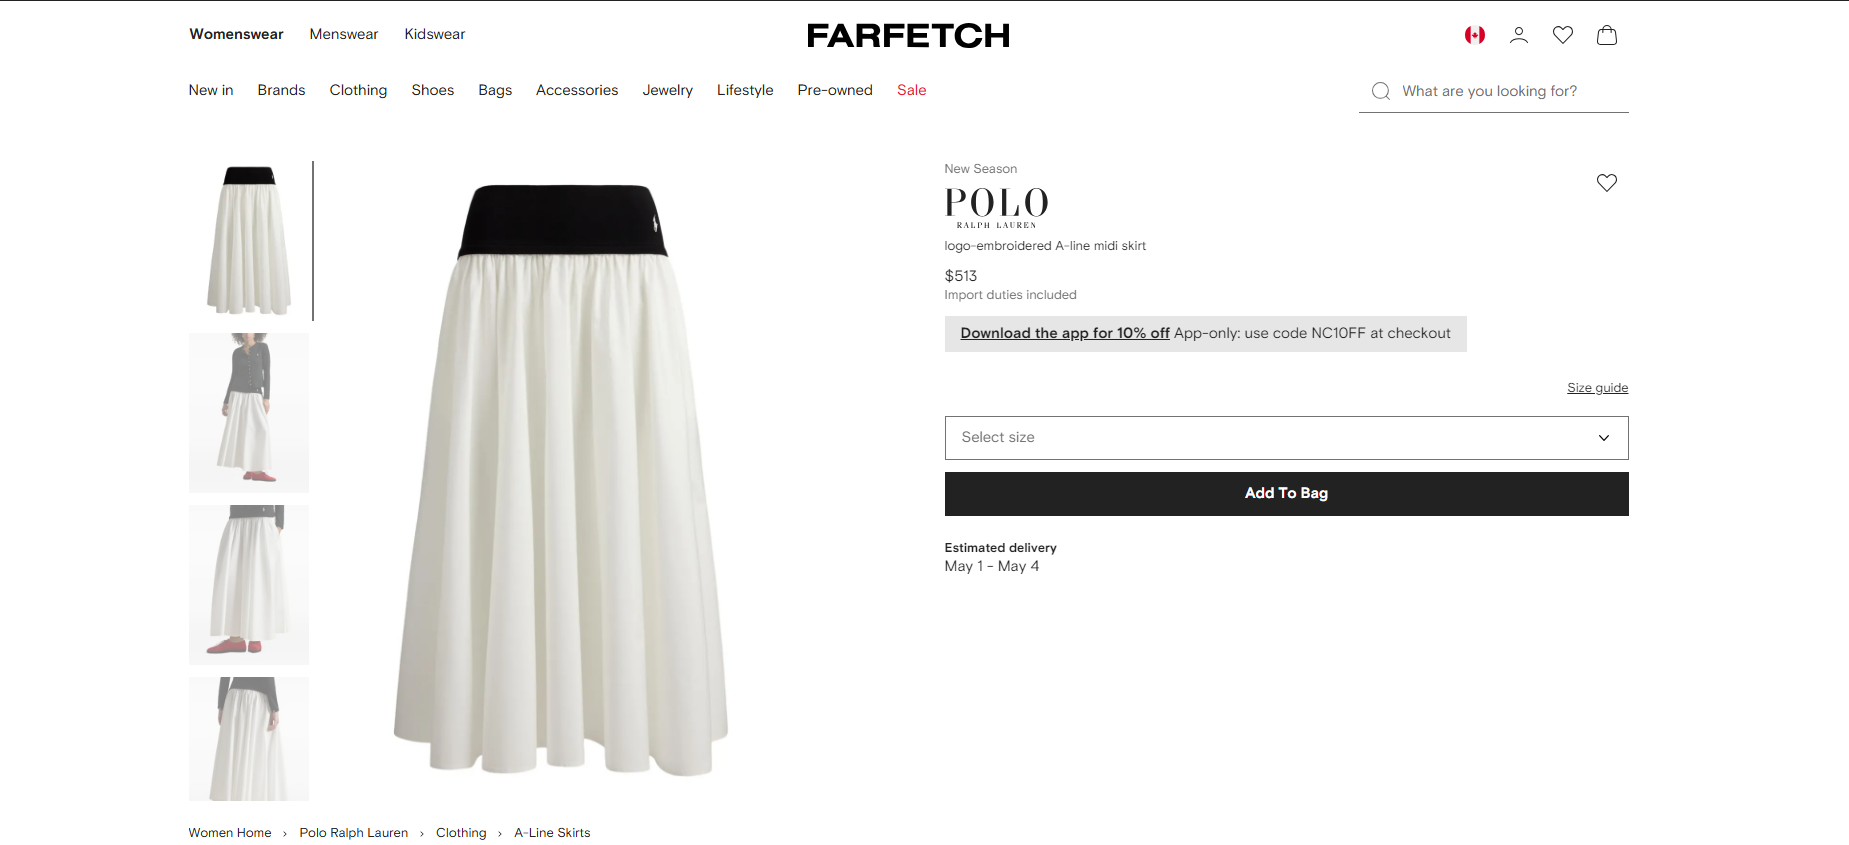The image size is (1849, 845).
Task: Click the search input field
Action: (1510, 91)
